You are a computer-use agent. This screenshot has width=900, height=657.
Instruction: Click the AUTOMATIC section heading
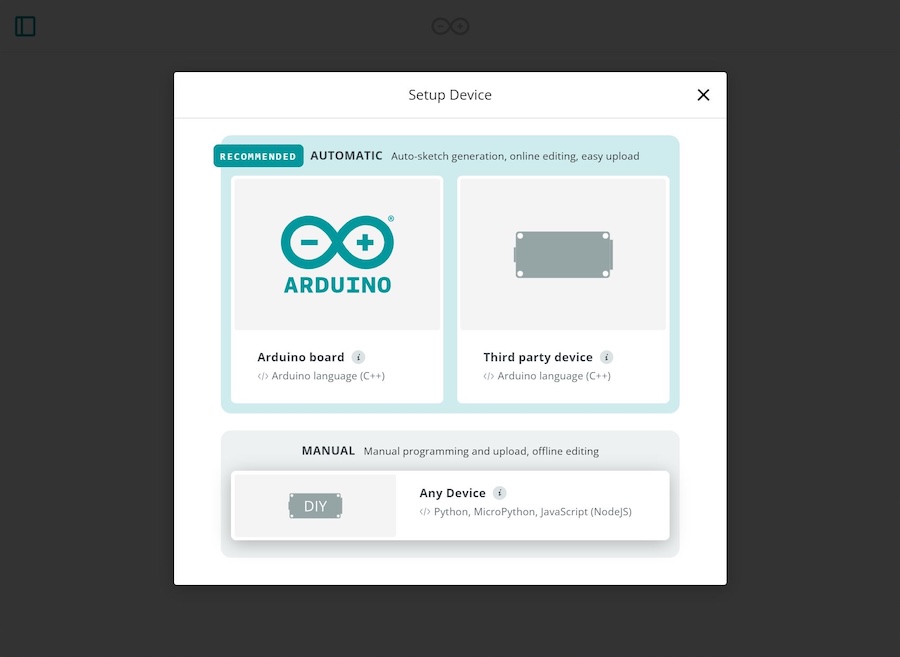(346, 156)
